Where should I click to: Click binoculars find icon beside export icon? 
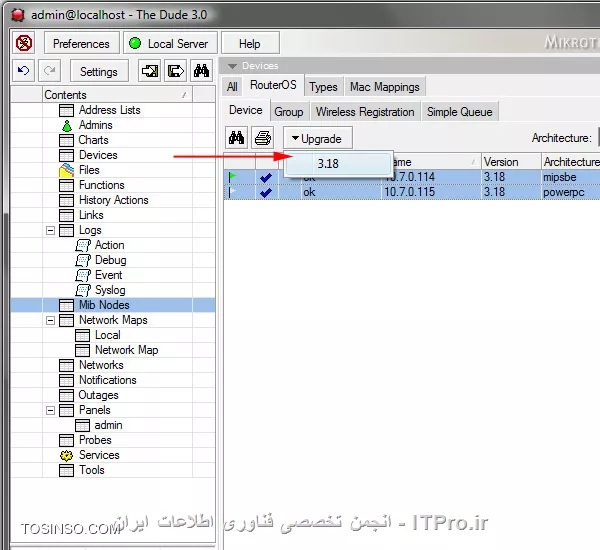coord(201,71)
